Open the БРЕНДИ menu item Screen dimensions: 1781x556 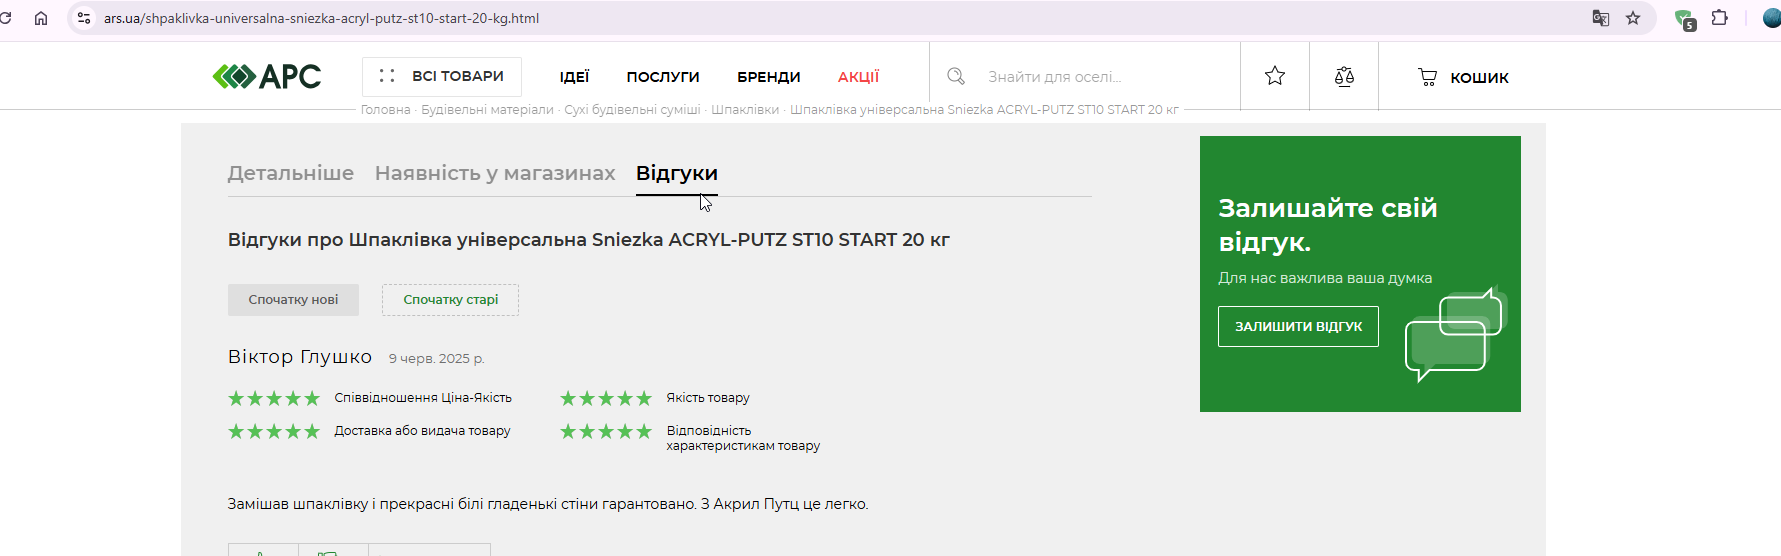tap(769, 77)
